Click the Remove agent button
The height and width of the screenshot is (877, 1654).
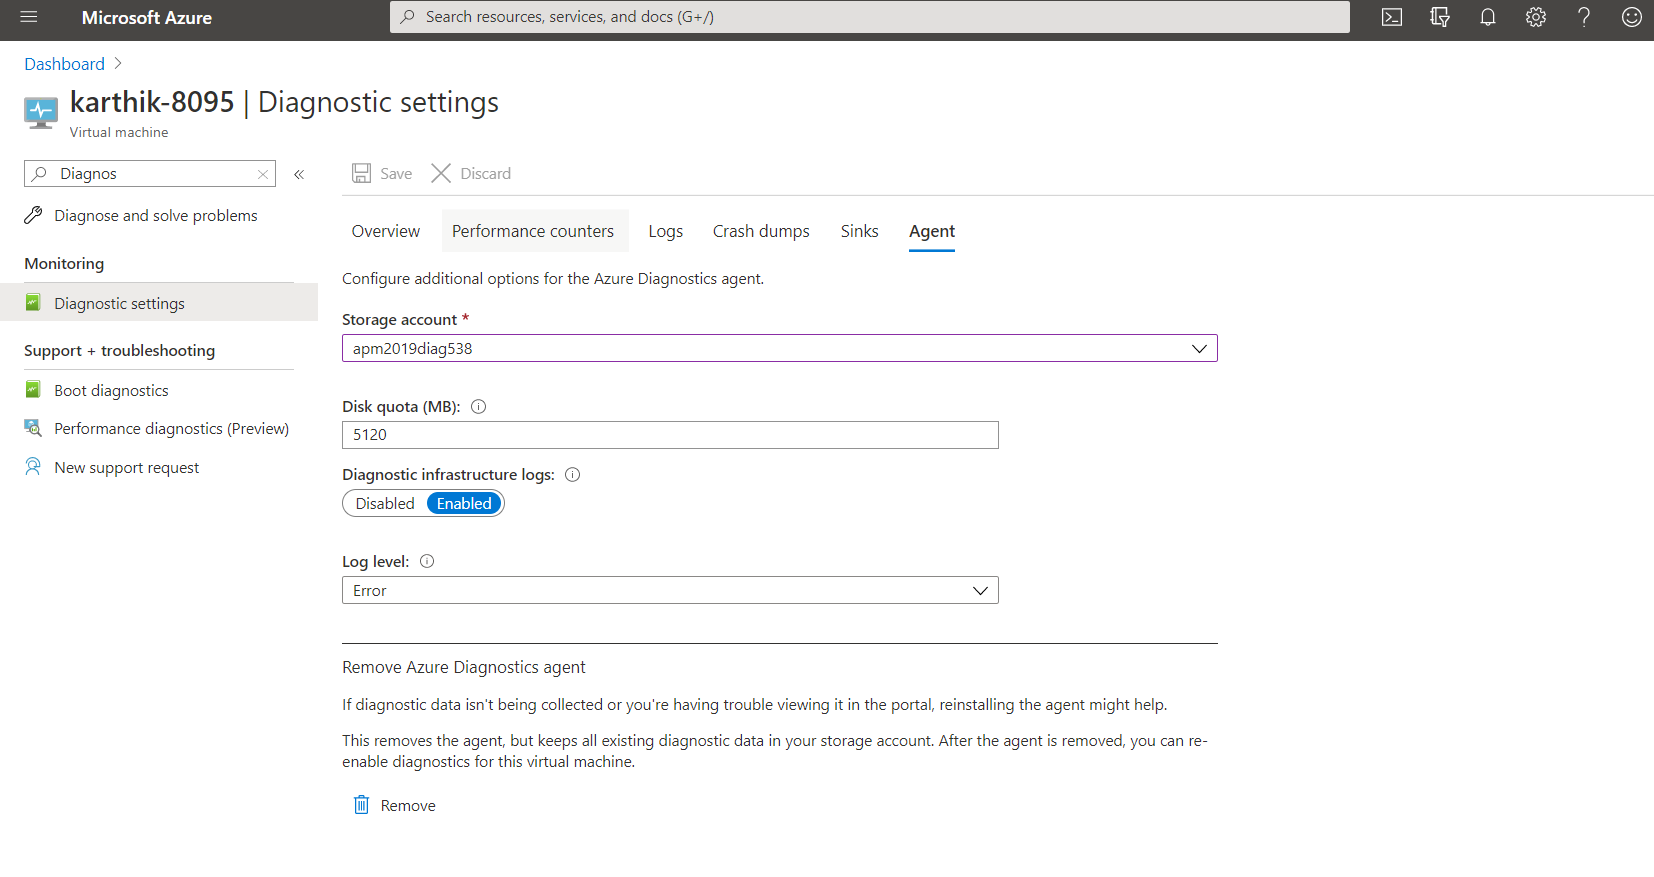pyautogui.click(x=395, y=805)
